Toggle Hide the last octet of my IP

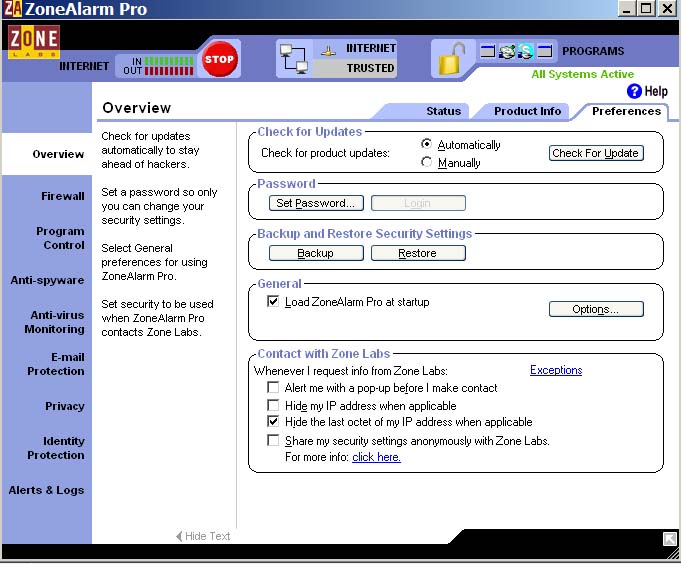click(273, 421)
